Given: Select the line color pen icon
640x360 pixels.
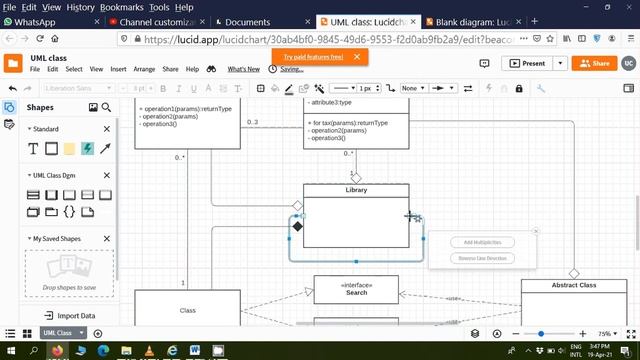Looking at the screenshot, I should 289,89.
